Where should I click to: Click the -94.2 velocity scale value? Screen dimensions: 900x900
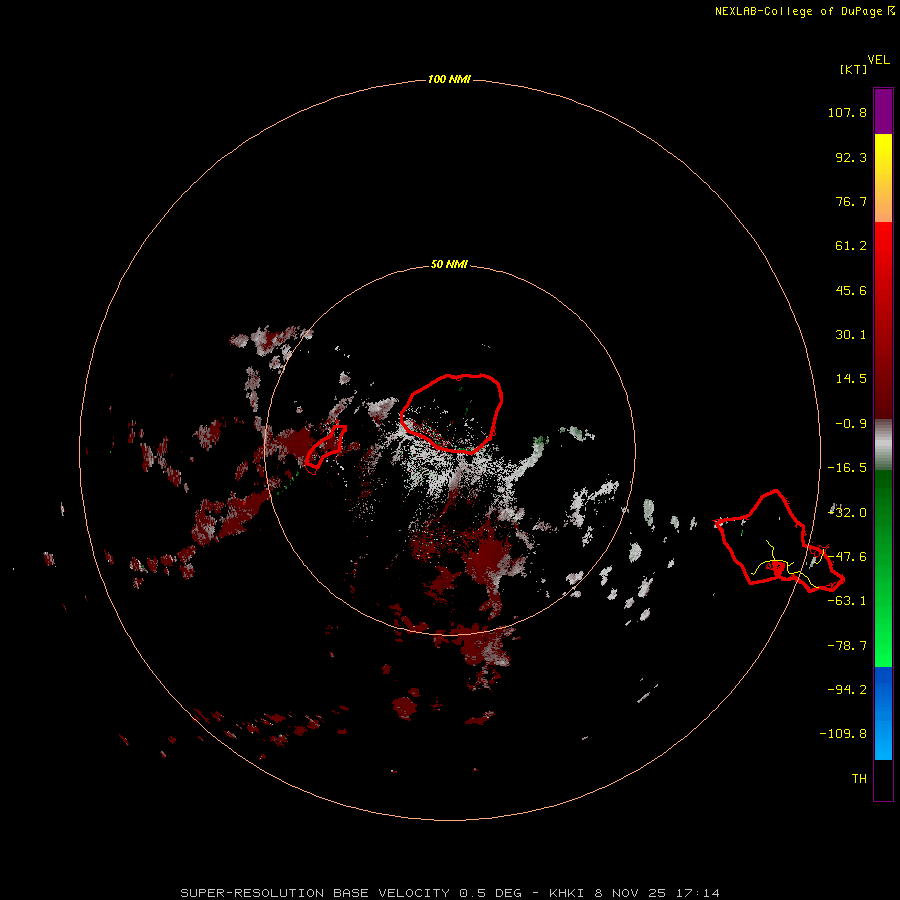pyautogui.click(x=847, y=689)
